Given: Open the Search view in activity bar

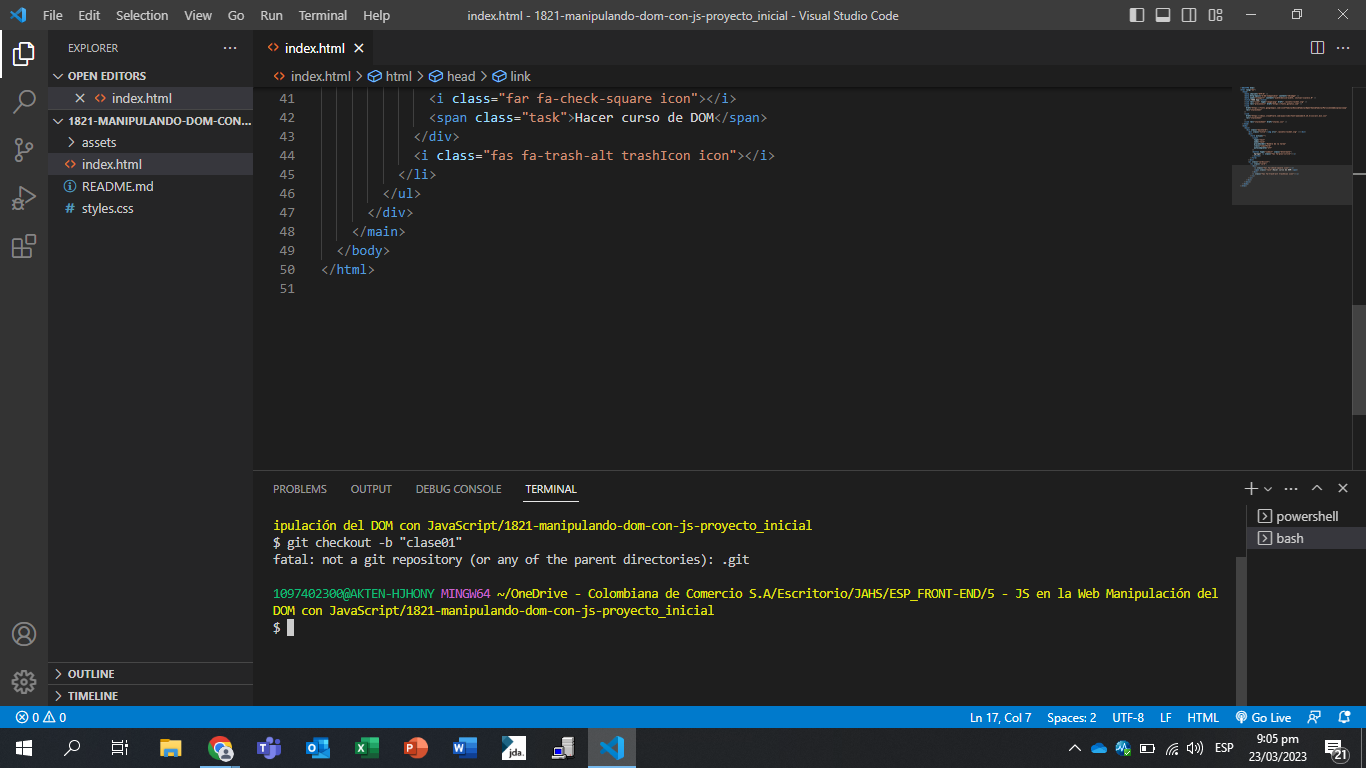Looking at the screenshot, I should (24, 102).
